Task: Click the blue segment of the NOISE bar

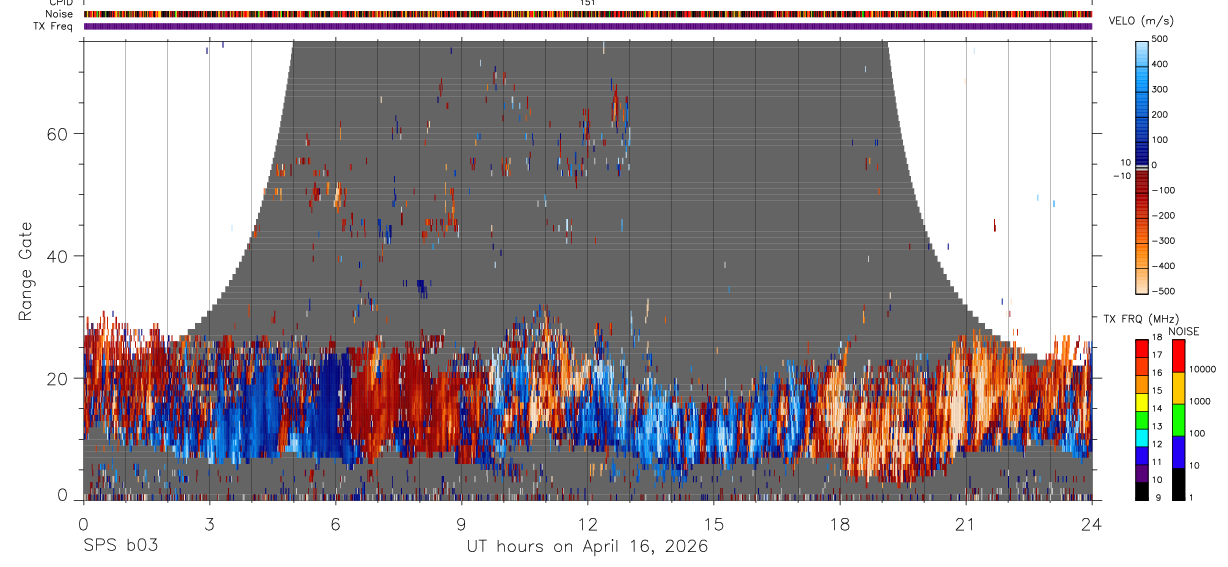Action: (x=1179, y=452)
